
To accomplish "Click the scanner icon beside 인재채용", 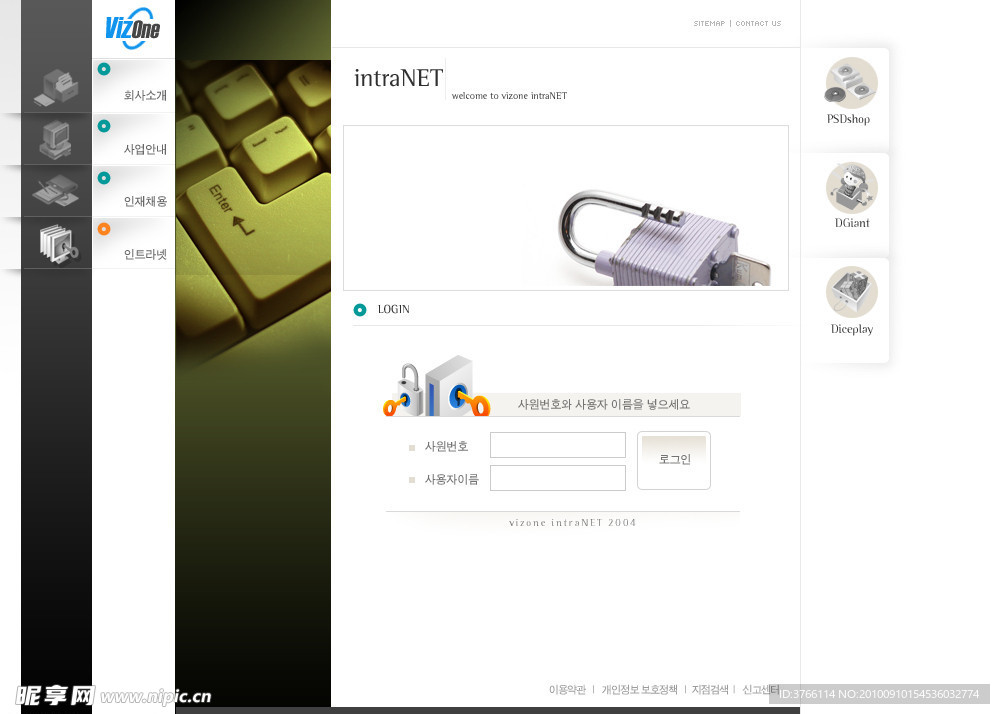I will coord(55,190).
